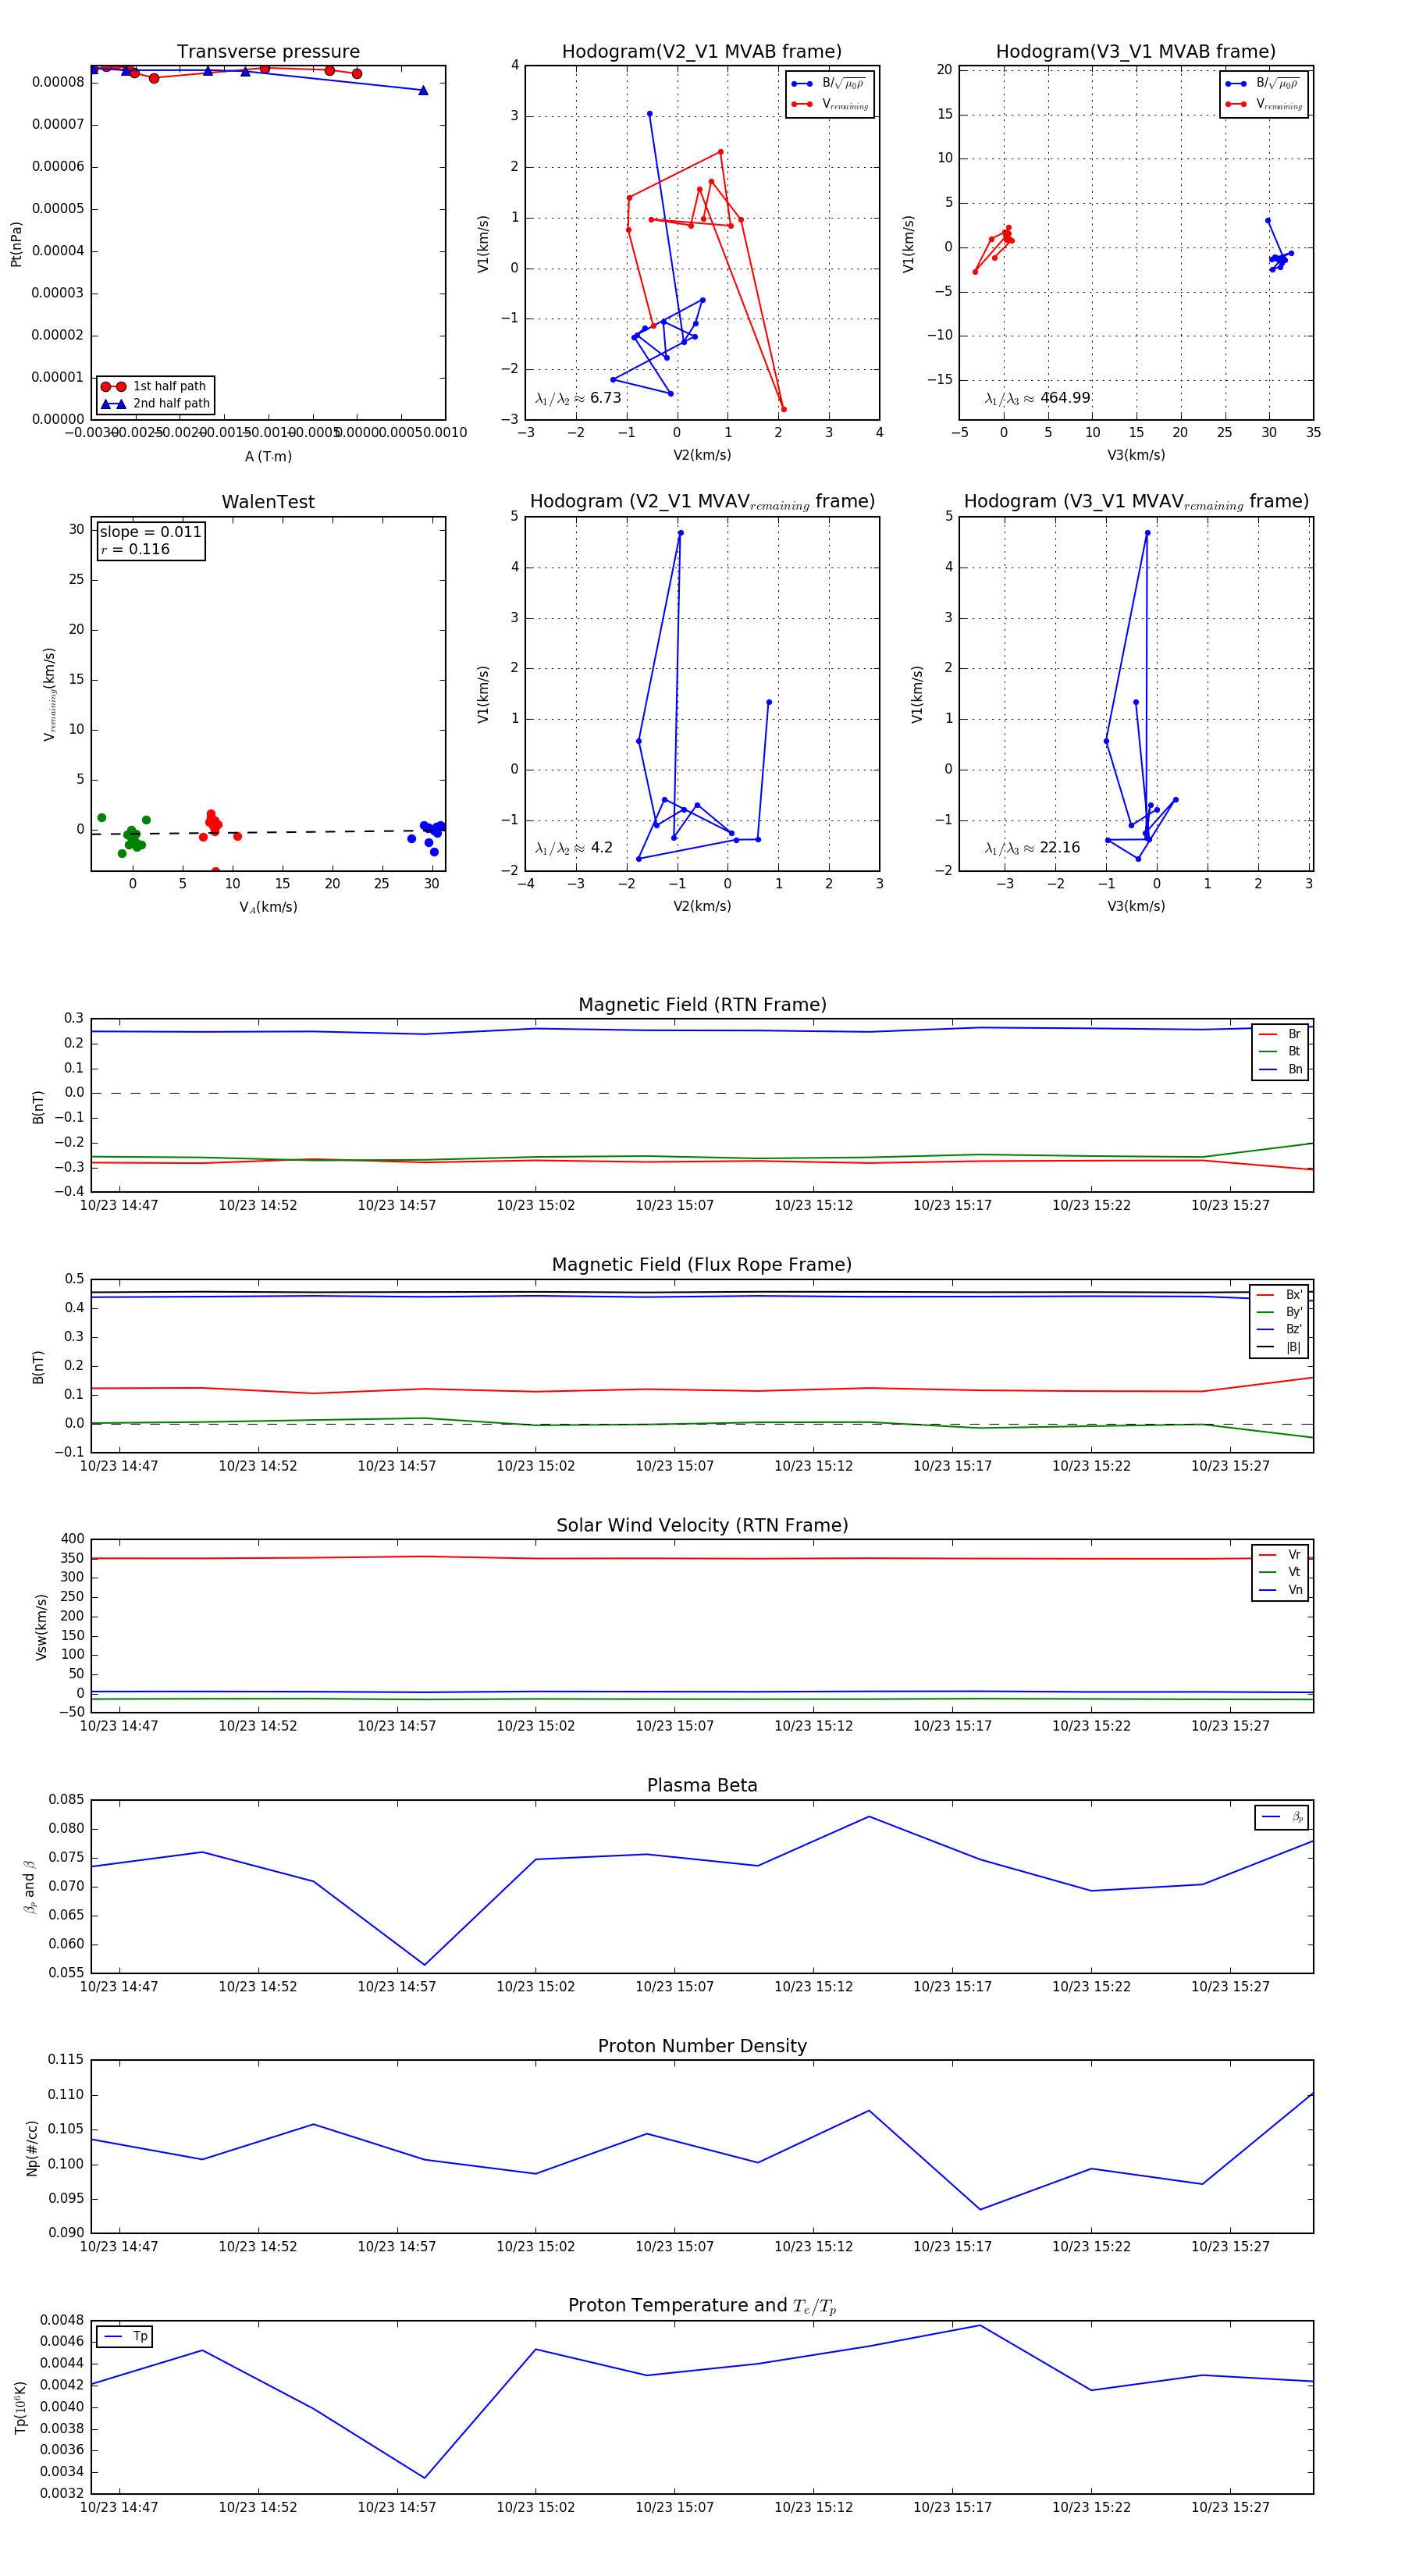The image size is (1405, 2576).
Task: Select the "Vn" legend entry
Action: point(1281,1590)
